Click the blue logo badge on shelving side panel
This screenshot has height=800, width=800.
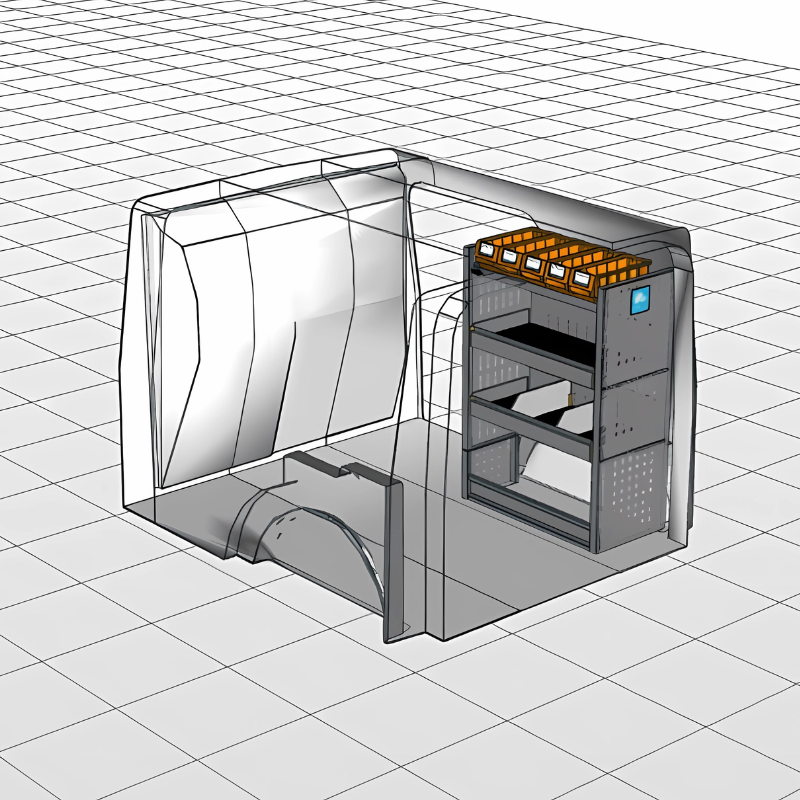tap(639, 298)
